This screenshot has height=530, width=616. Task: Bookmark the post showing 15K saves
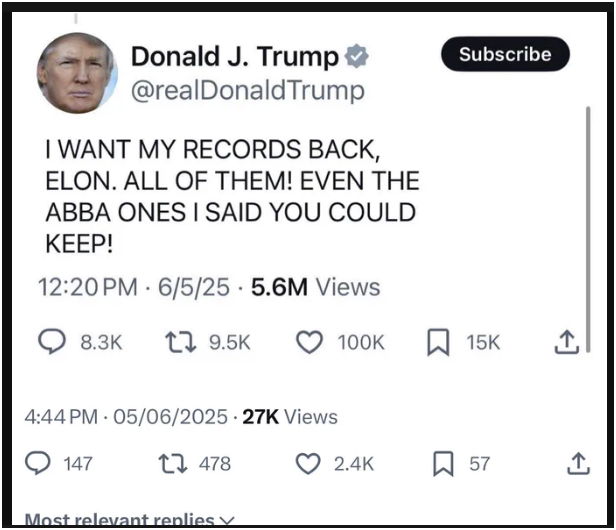438,342
